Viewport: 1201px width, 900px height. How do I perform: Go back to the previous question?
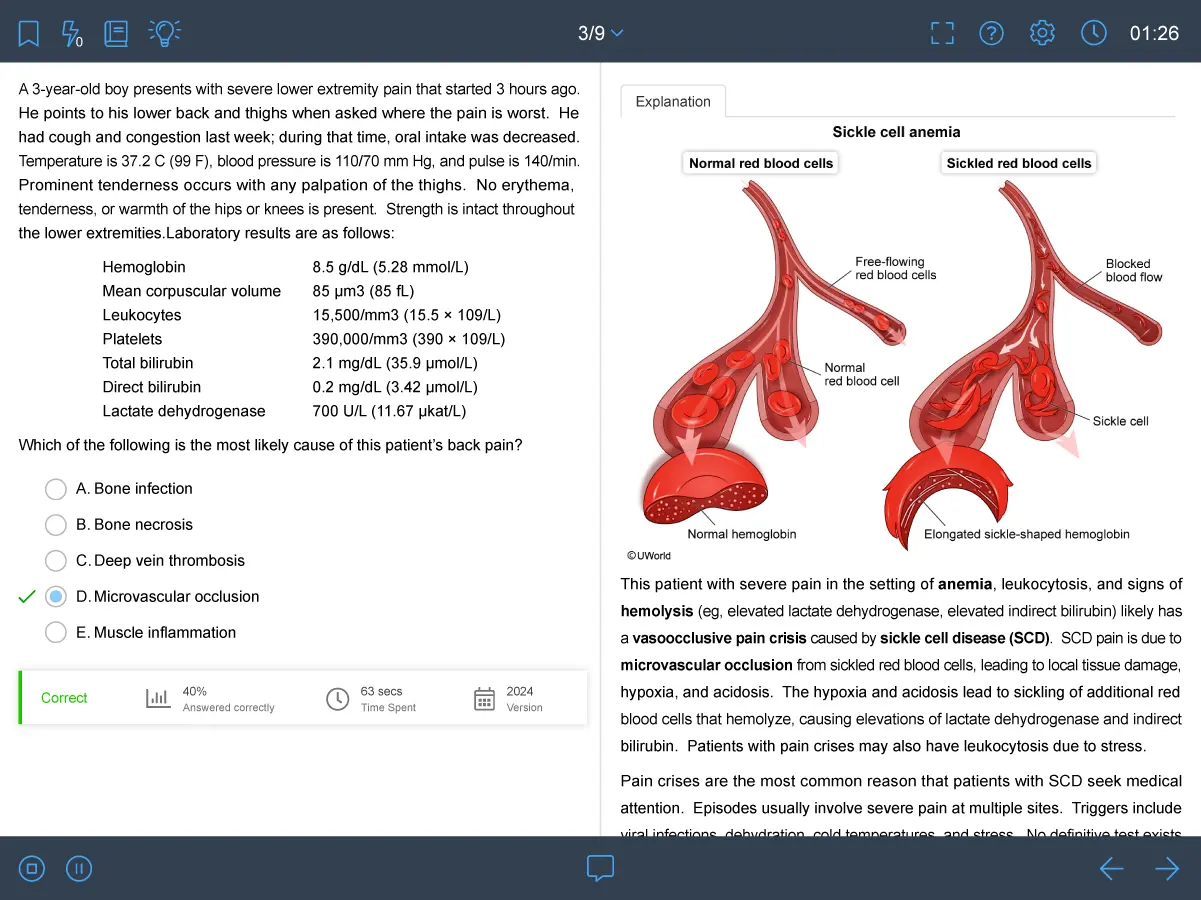1111,869
